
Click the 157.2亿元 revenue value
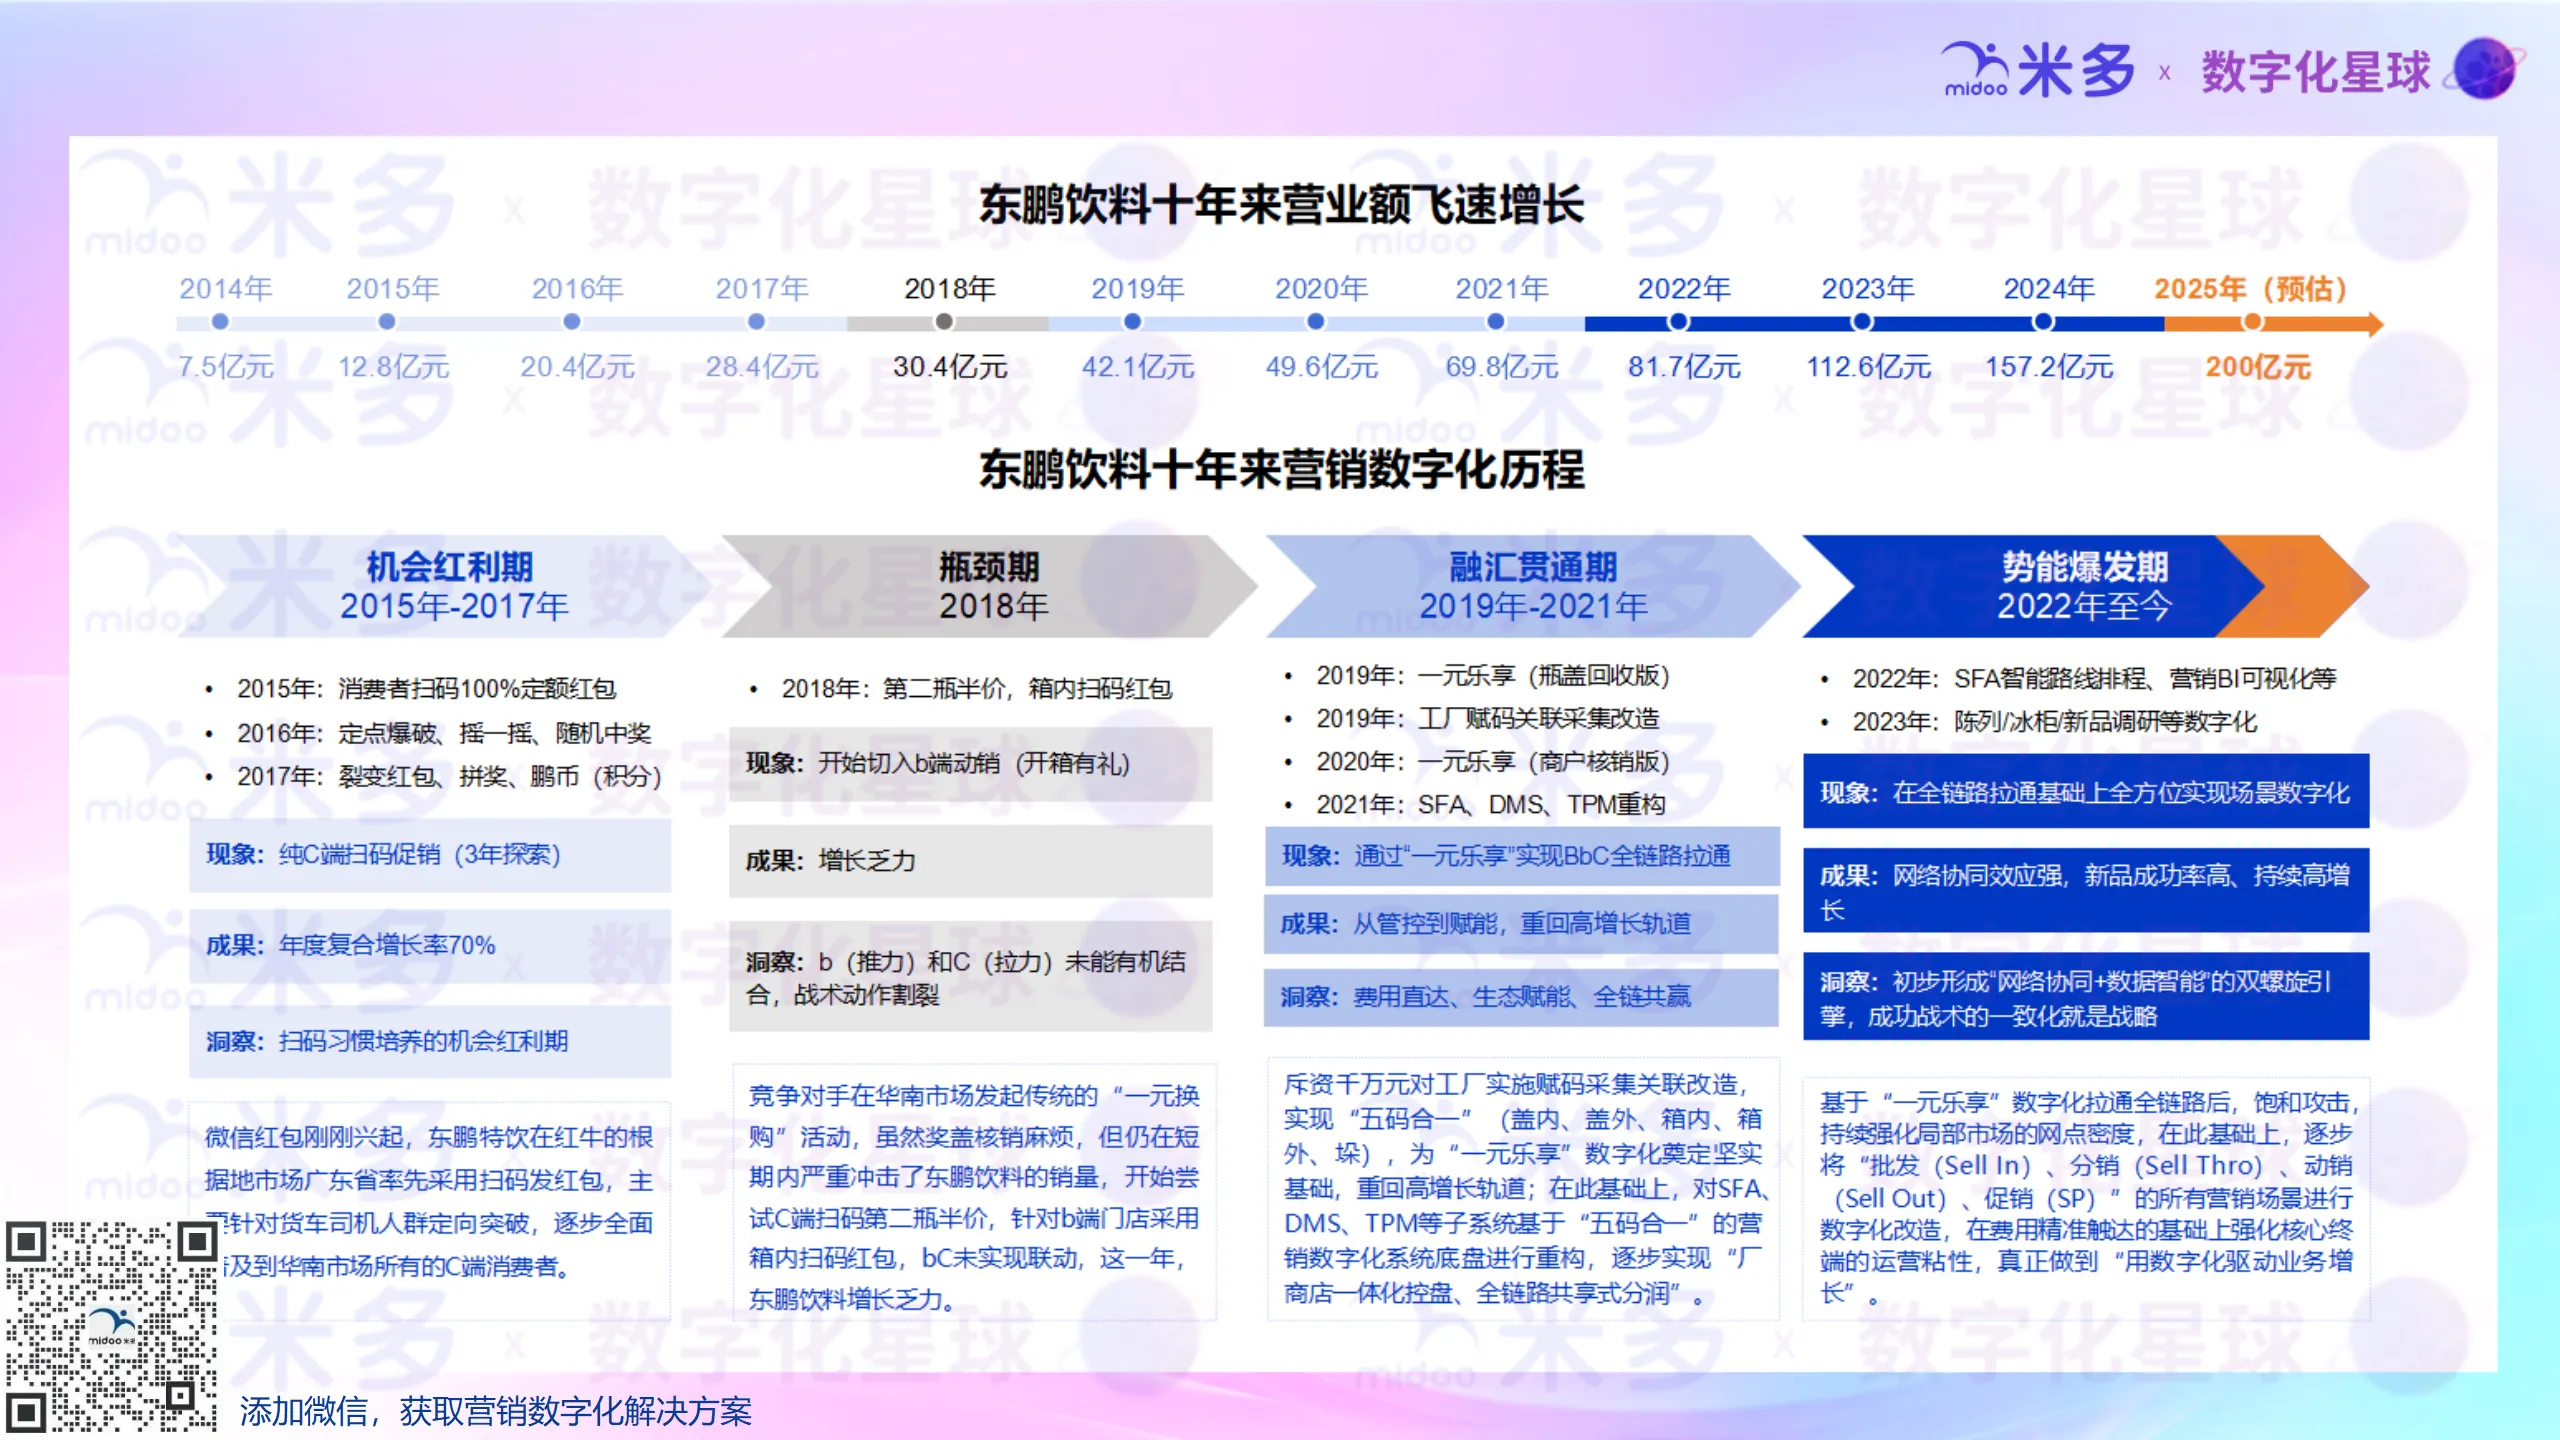tap(2049, 367)
